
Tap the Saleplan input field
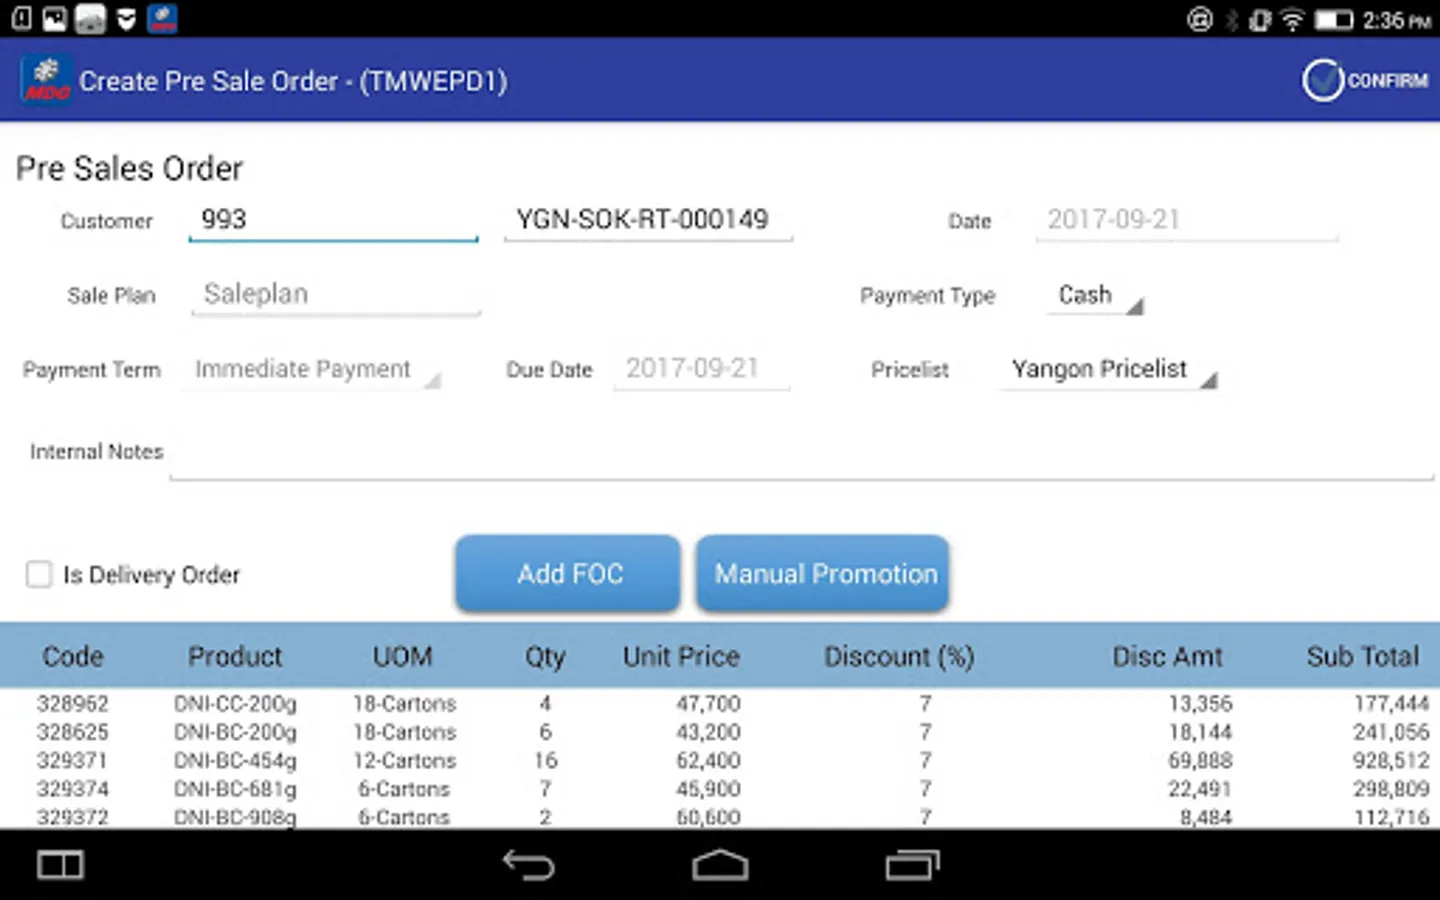click(336, 294)
